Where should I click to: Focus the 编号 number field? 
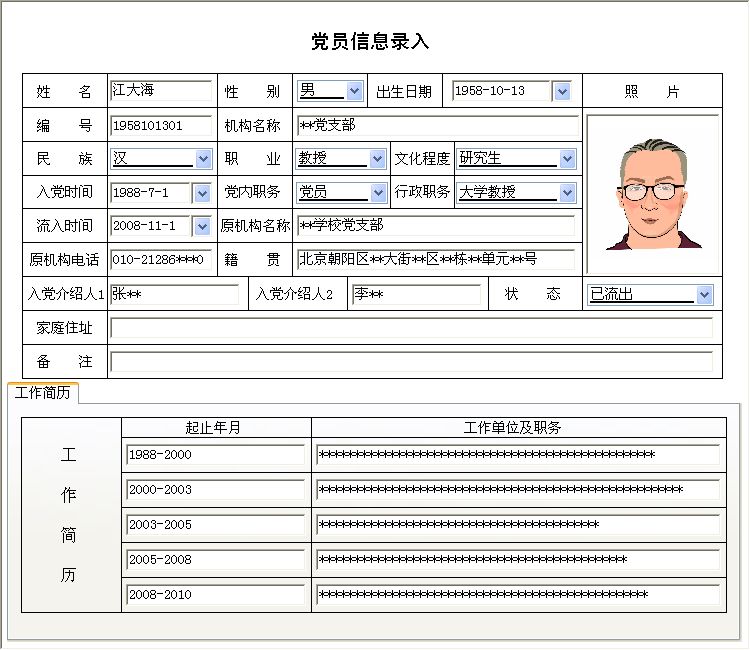(160, 126)
